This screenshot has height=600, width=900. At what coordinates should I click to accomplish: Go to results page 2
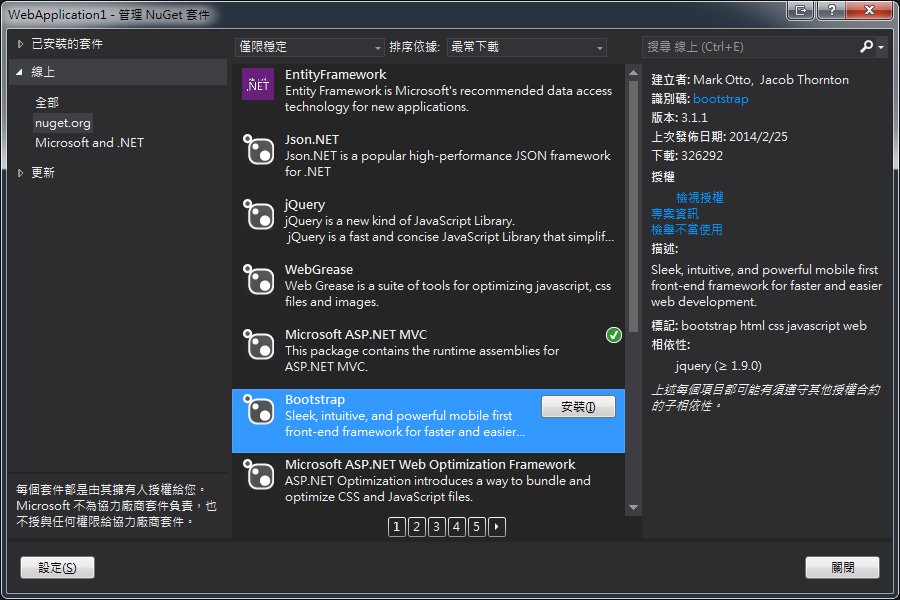pyautogui.click(x=417, y=527)
